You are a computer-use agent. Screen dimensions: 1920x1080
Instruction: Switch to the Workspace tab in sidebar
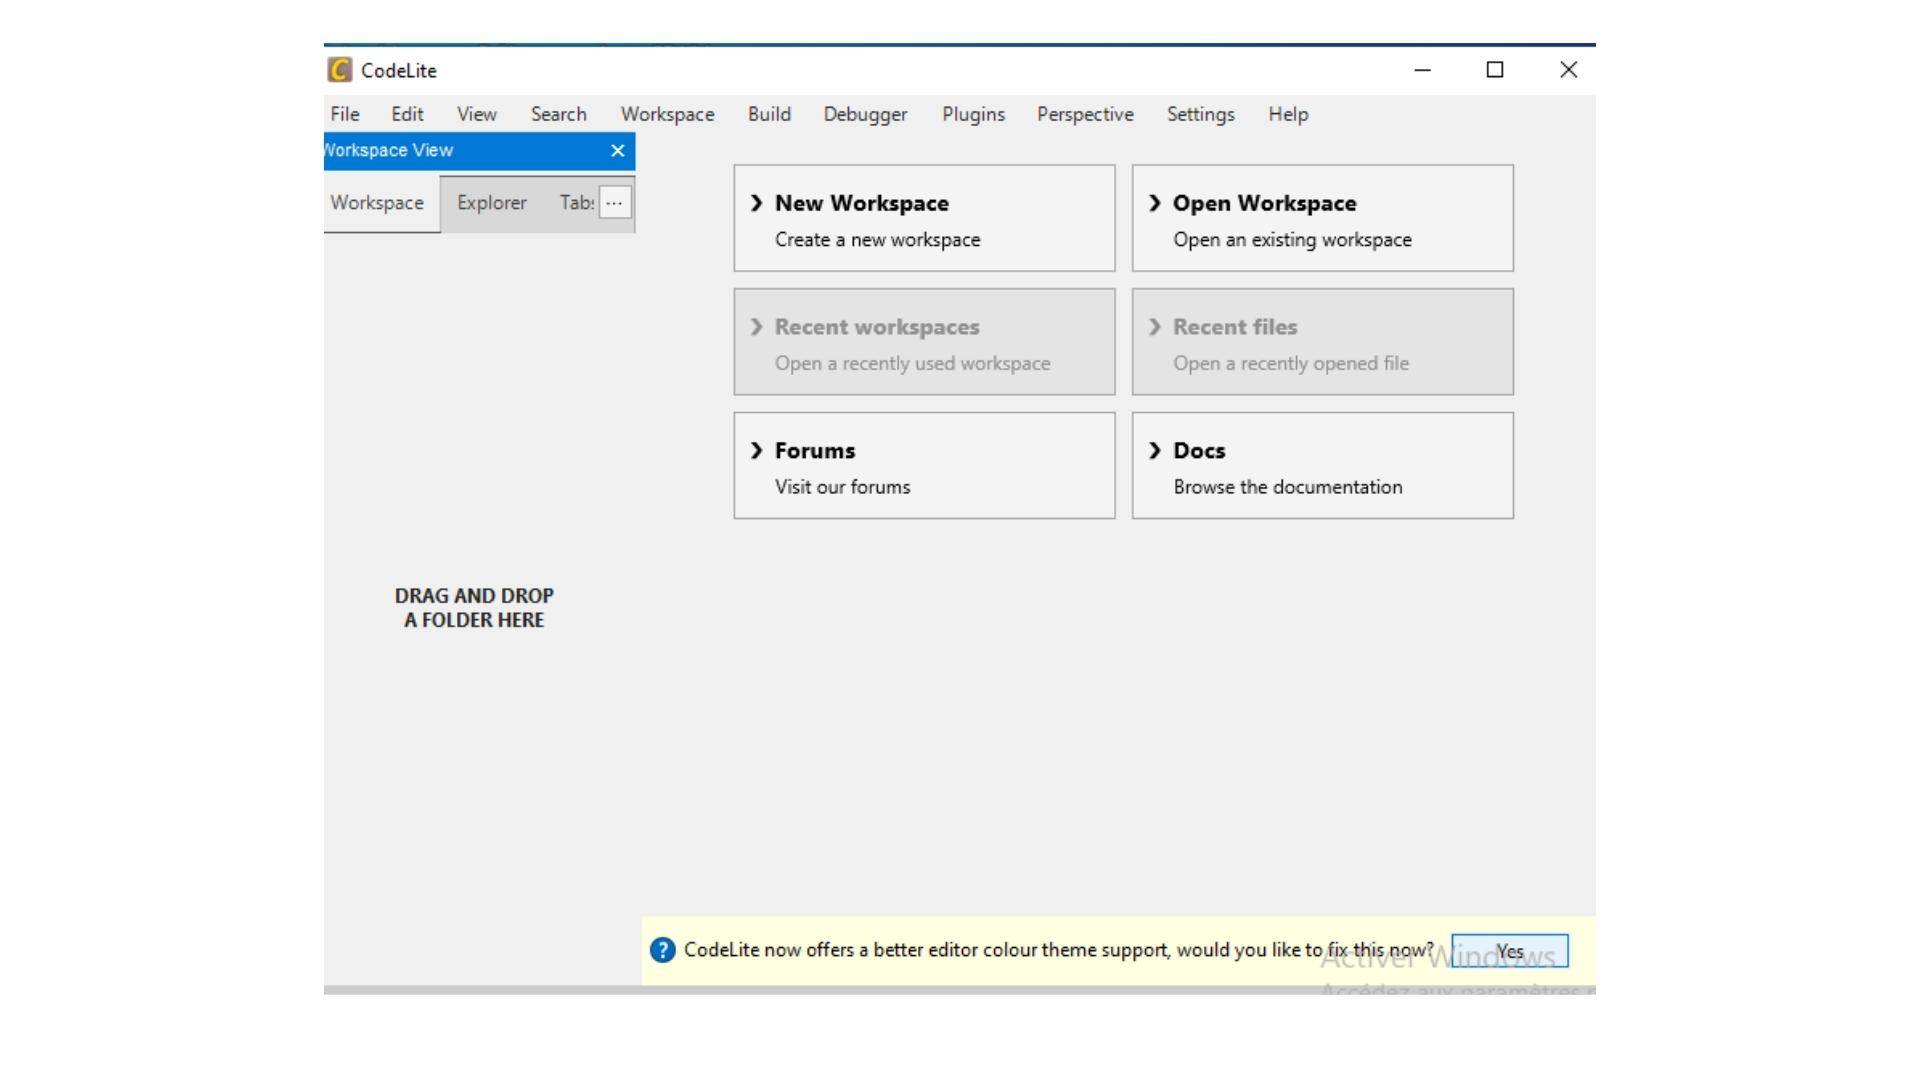[x=378, y=203]
